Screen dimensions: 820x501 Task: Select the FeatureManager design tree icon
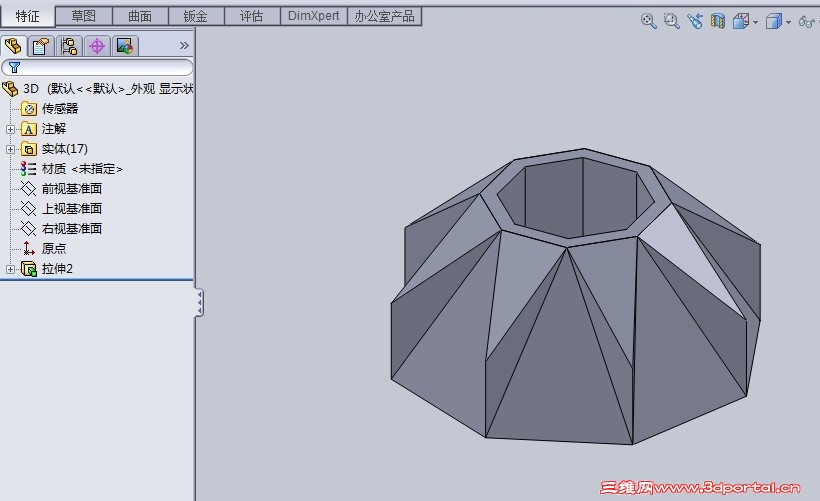[x=14, y=46]
